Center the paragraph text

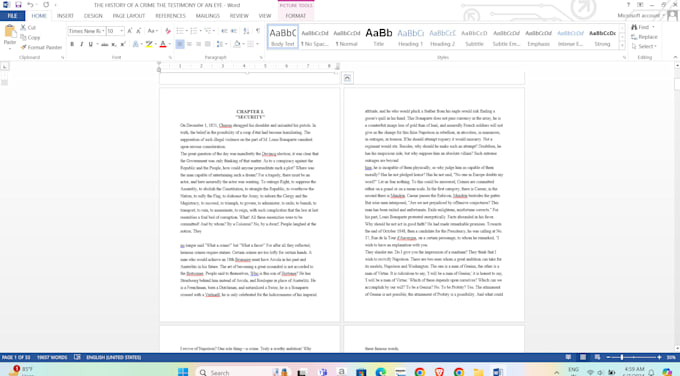189,44
